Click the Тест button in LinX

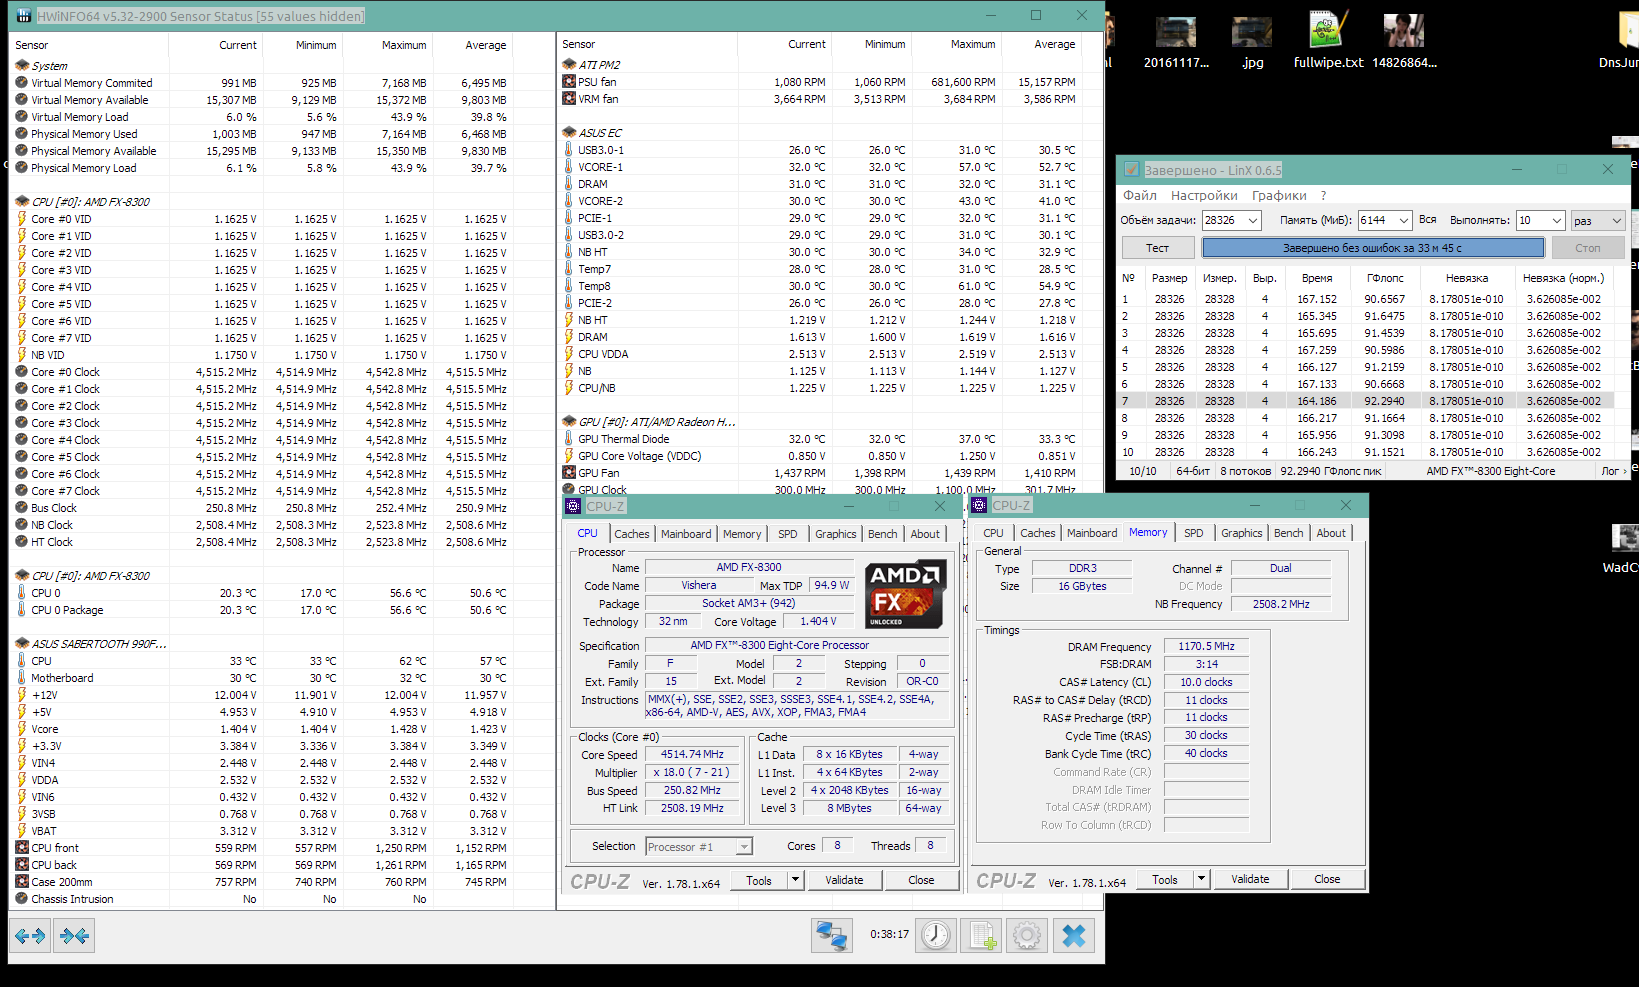click(x=1157, y=248)
